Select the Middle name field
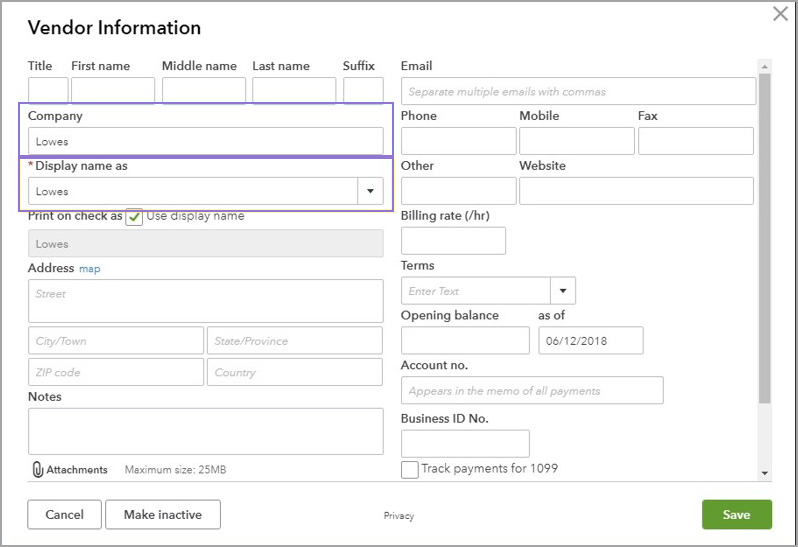 pos(204,90)
